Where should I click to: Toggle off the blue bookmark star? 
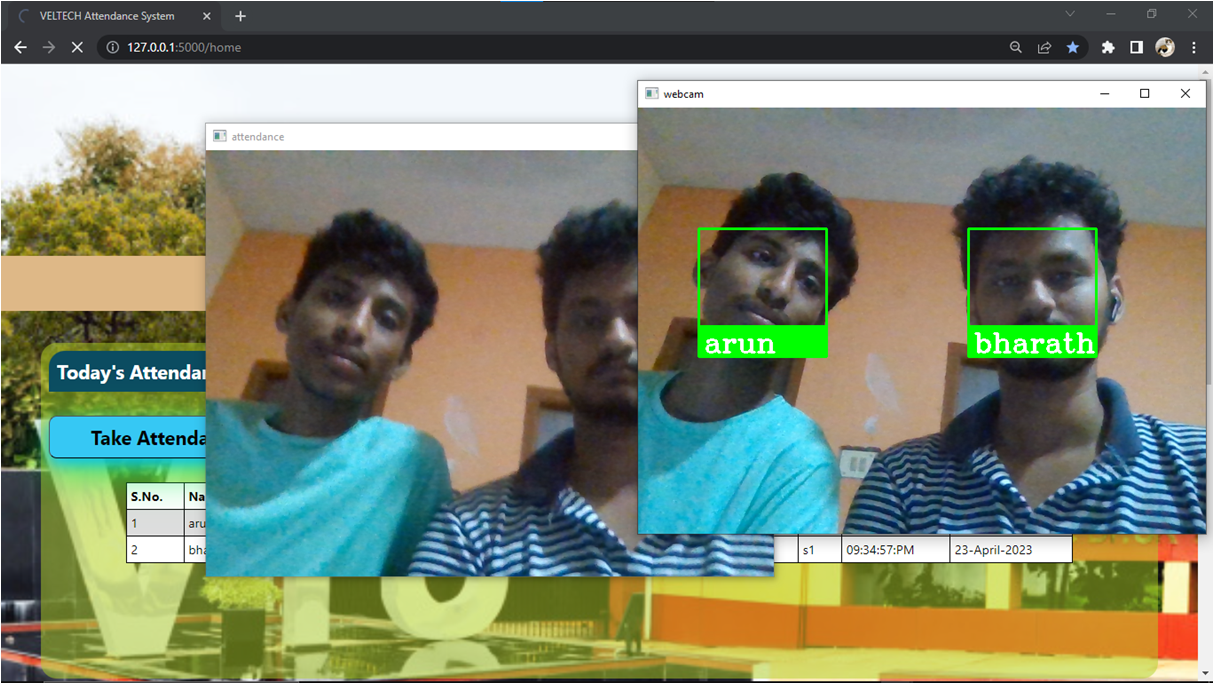[x=1073, y=46]
